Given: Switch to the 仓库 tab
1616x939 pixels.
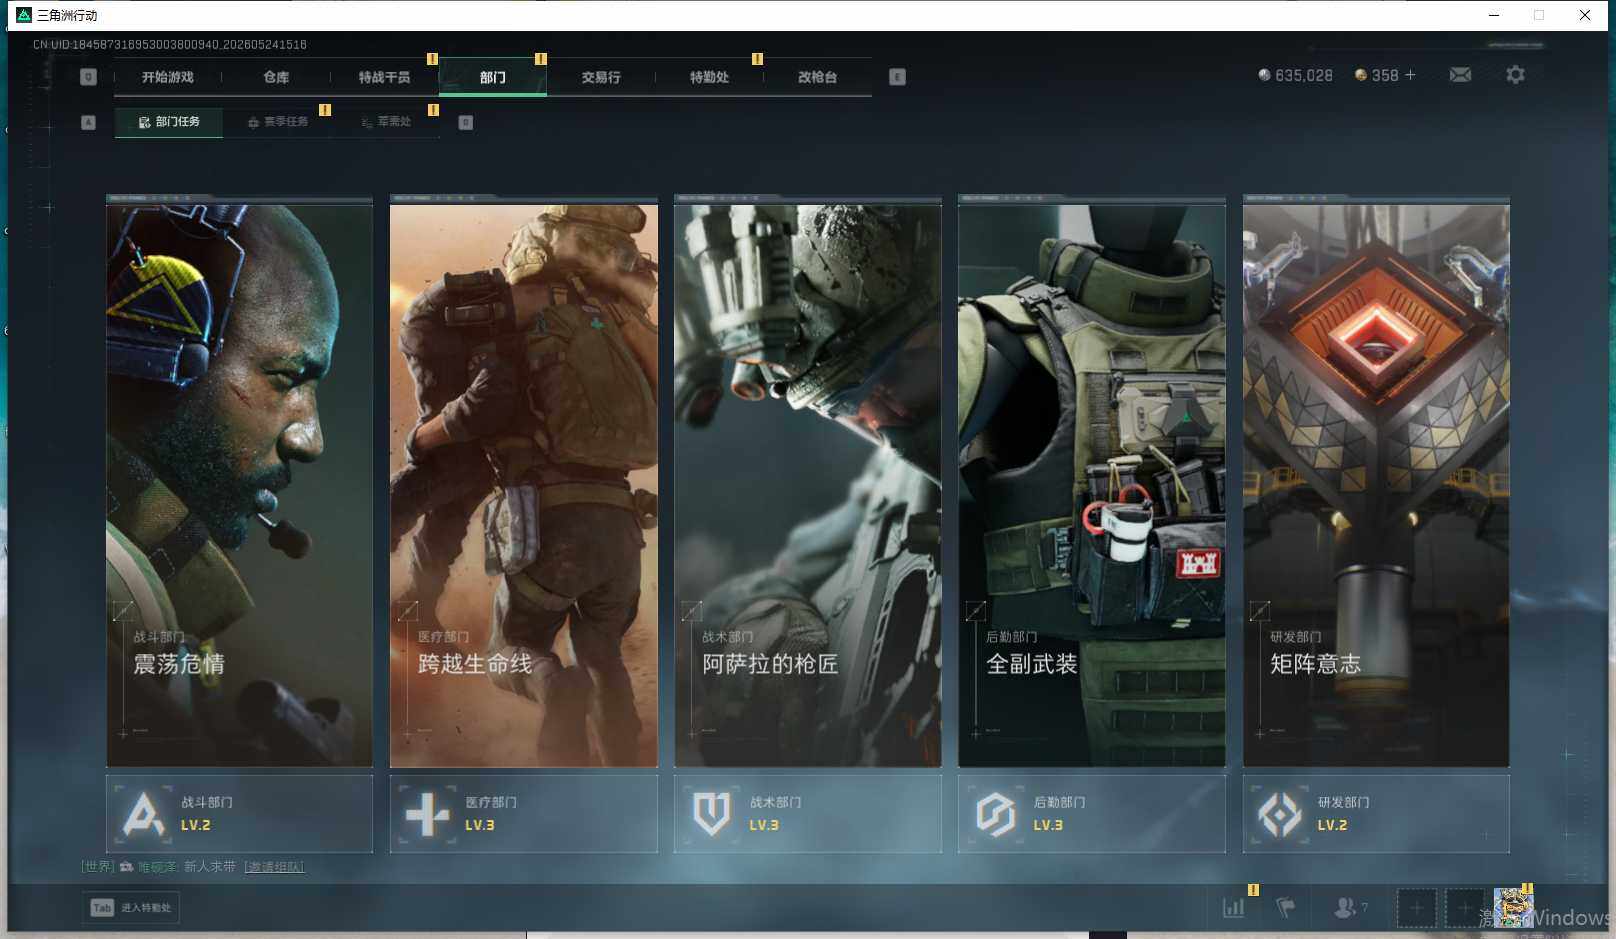Looking at the screenshot, I should tap(276, 77).
